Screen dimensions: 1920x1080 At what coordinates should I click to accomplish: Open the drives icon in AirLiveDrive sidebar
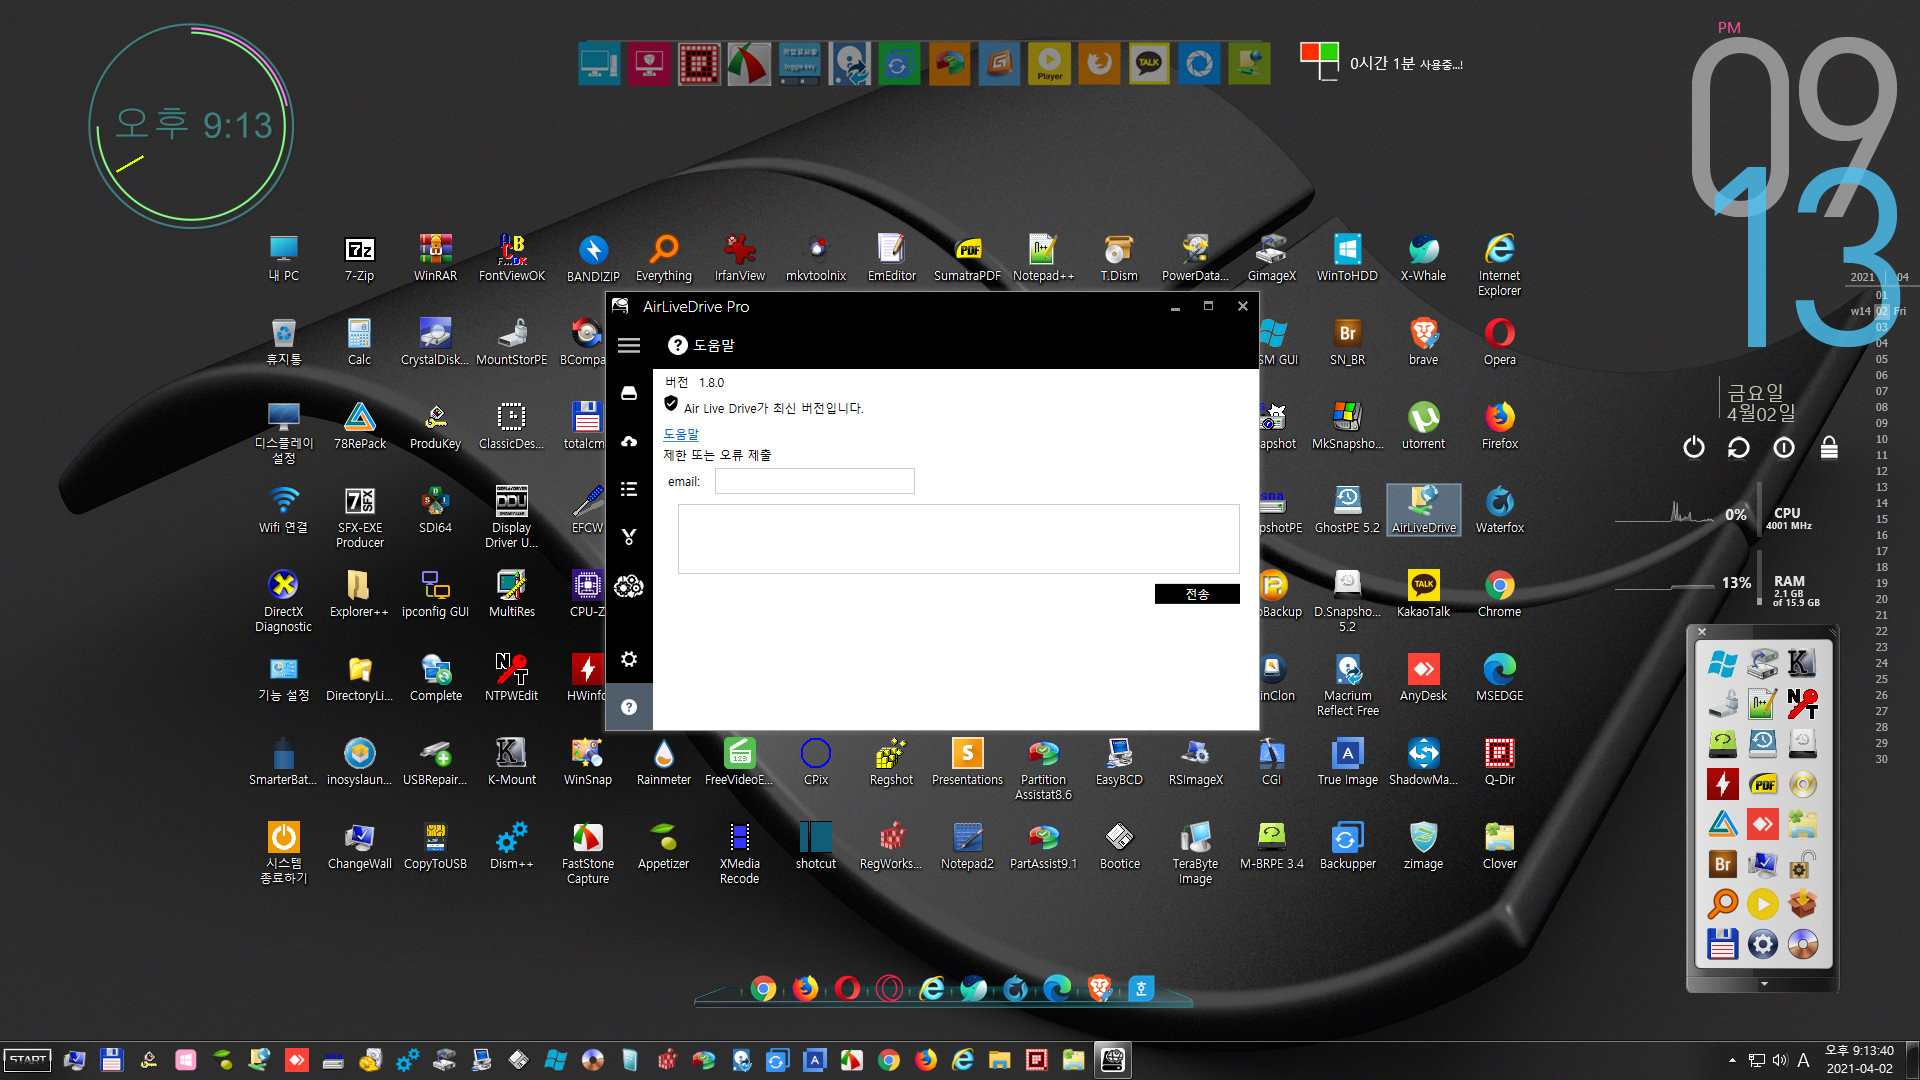click(629, 393)
